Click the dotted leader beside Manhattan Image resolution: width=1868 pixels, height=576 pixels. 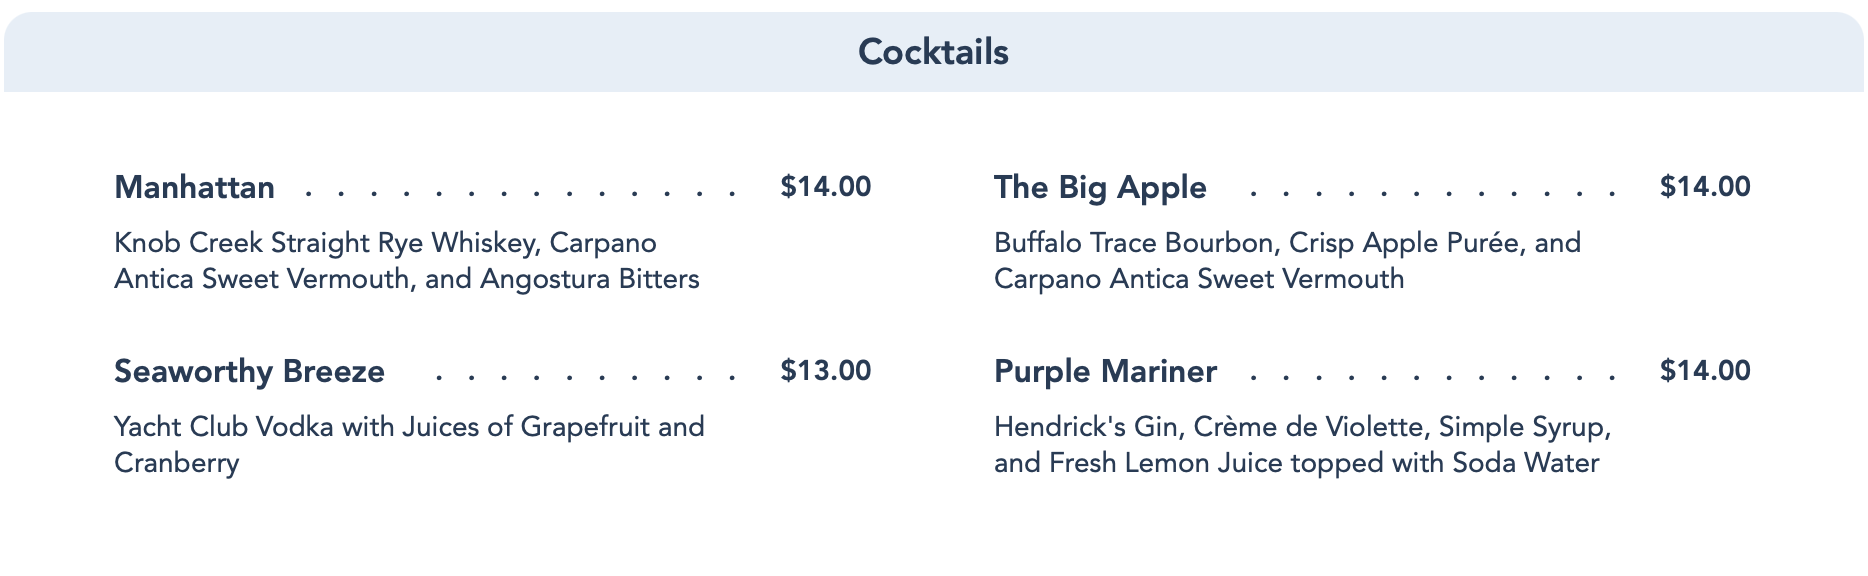click(520, 190)
